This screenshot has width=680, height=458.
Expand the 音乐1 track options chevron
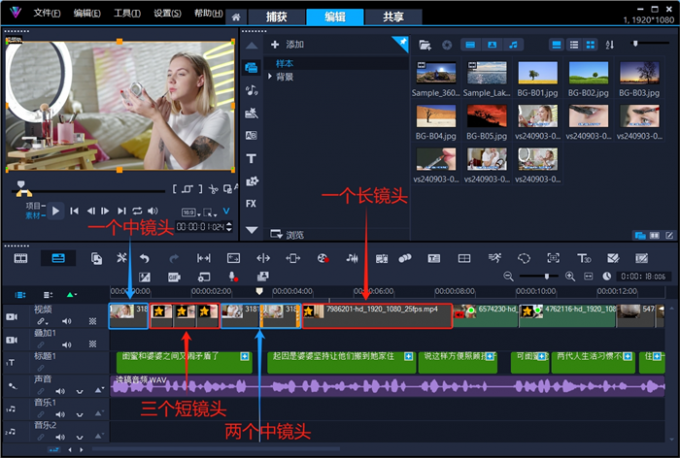(x=80, y=414)
